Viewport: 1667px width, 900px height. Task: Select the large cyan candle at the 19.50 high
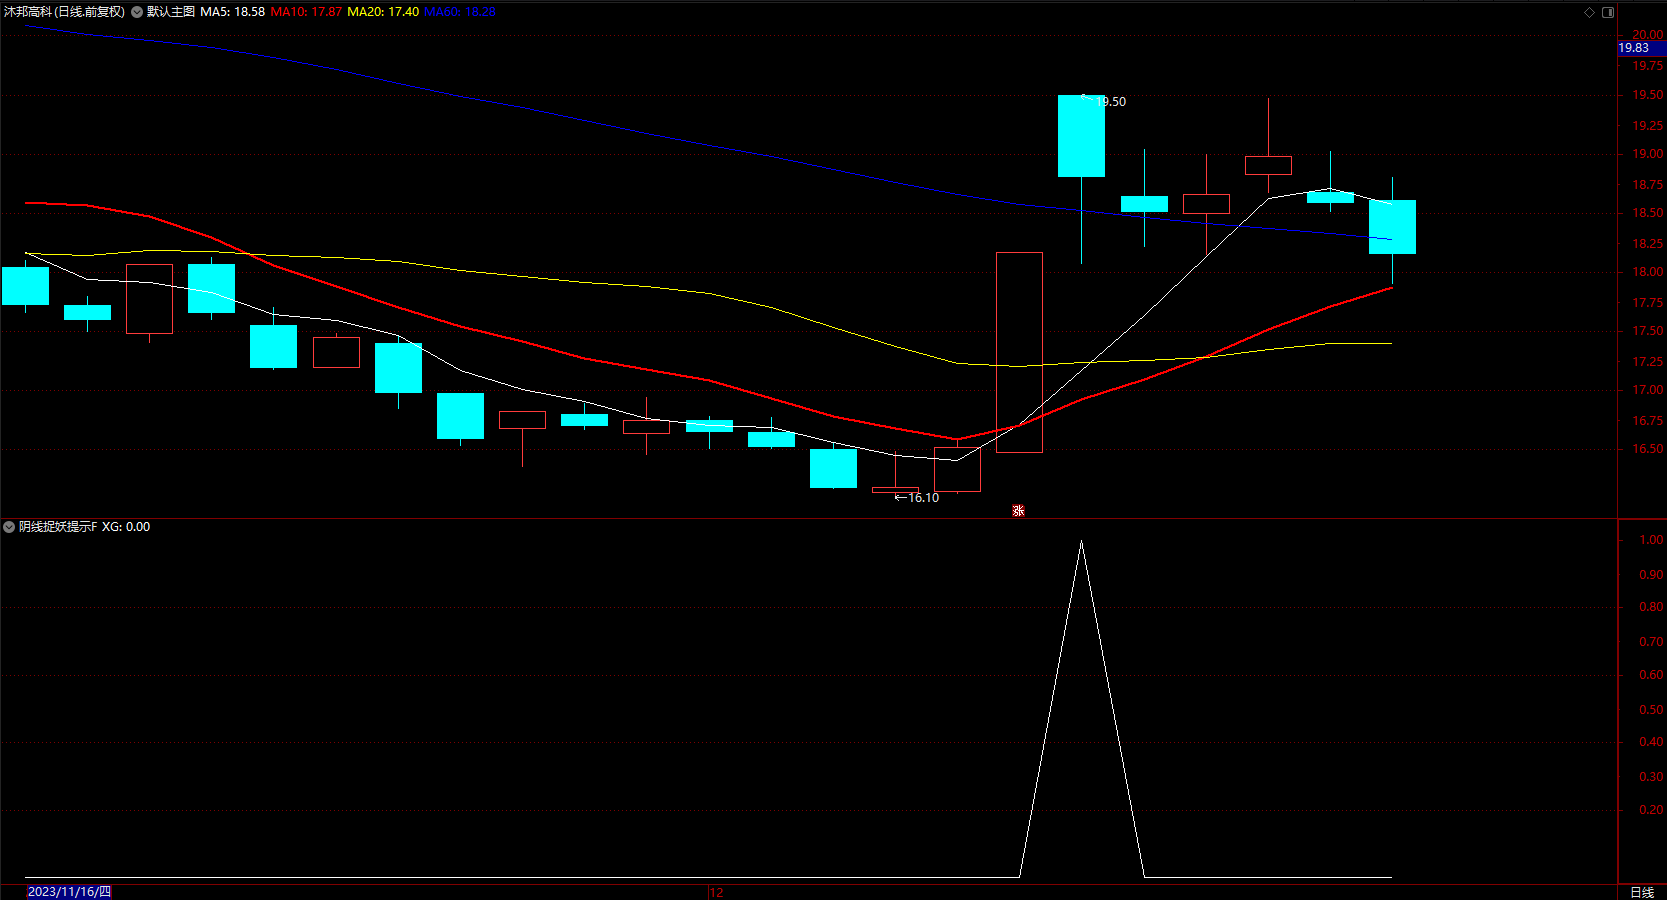click(x=1081, y=136)
